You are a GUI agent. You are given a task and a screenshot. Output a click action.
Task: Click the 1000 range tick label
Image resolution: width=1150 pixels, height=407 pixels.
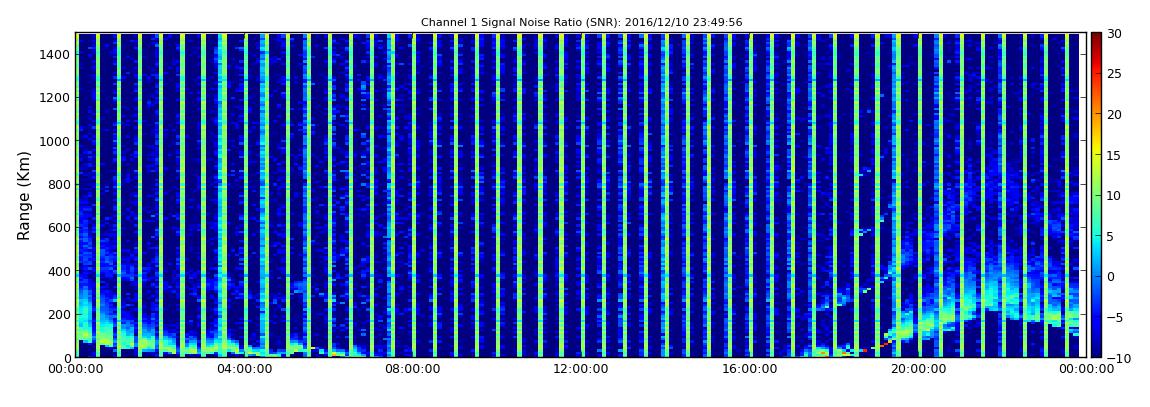pos(54,141)
